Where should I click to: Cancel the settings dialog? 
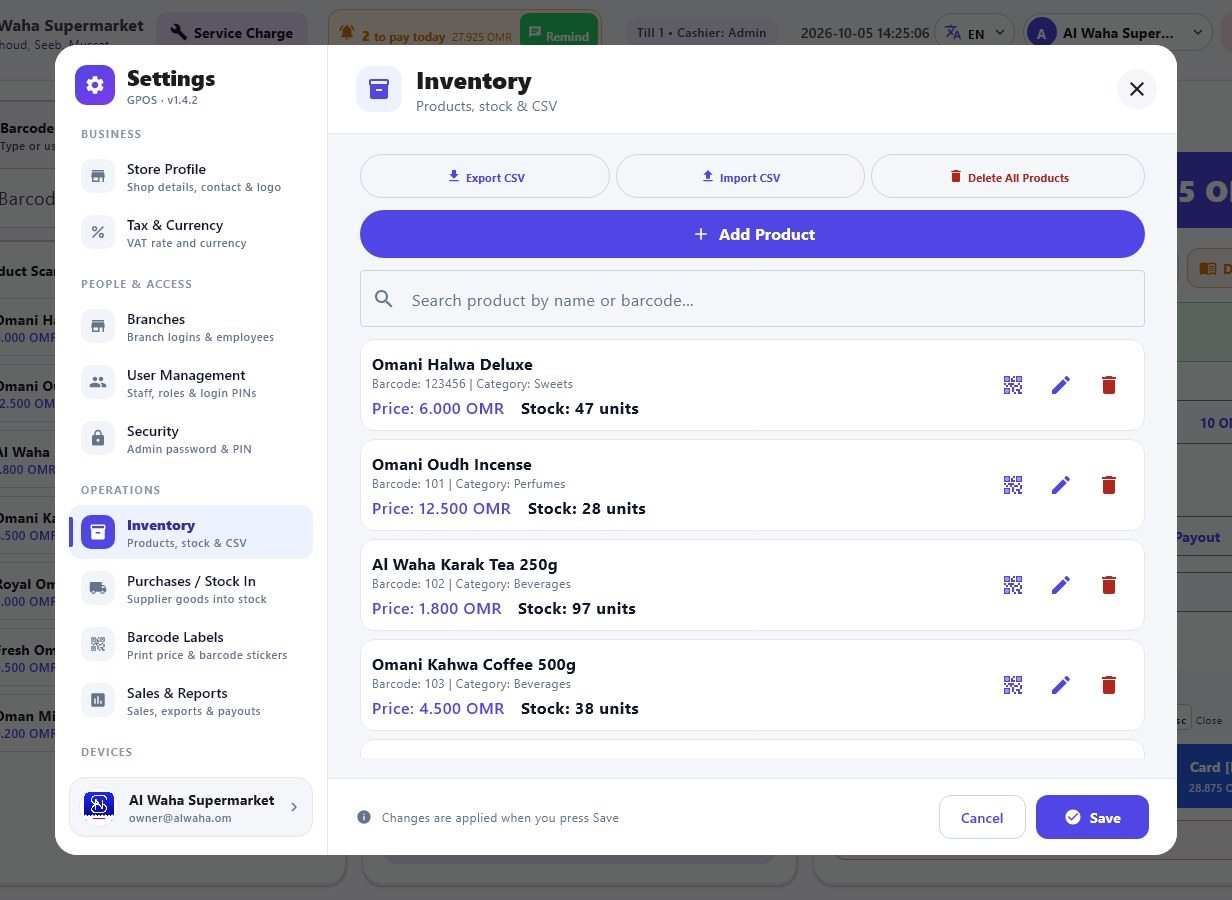pyautogui.click(x=982, y=817)
